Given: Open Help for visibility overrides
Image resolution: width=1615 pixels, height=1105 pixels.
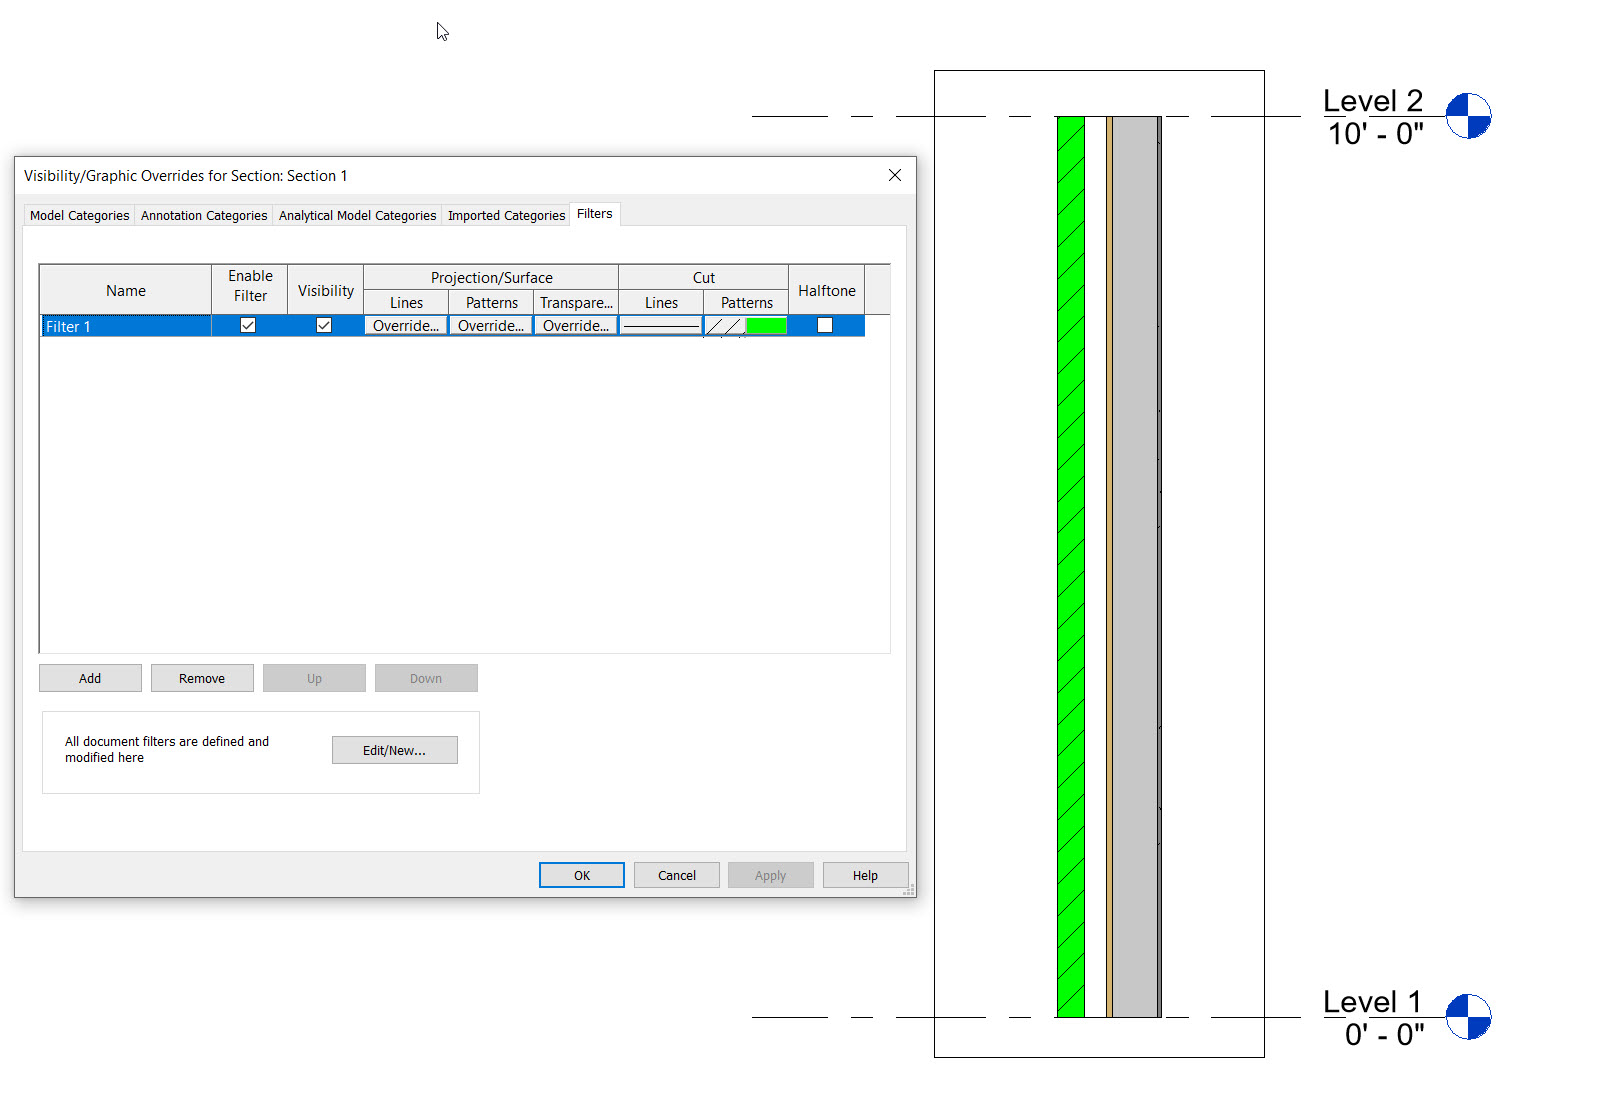Looking at the screenshot, I should (866, 875).
